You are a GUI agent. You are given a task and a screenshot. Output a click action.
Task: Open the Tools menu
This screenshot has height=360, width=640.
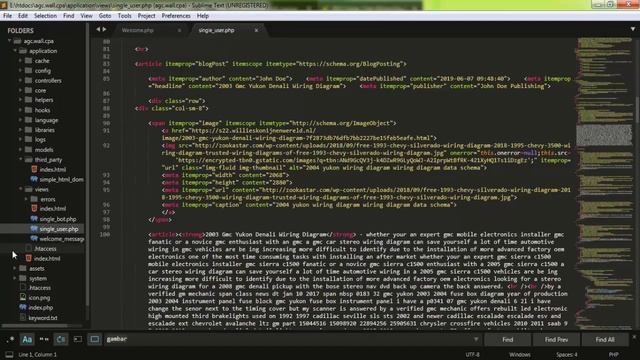(x=124, y=16)
